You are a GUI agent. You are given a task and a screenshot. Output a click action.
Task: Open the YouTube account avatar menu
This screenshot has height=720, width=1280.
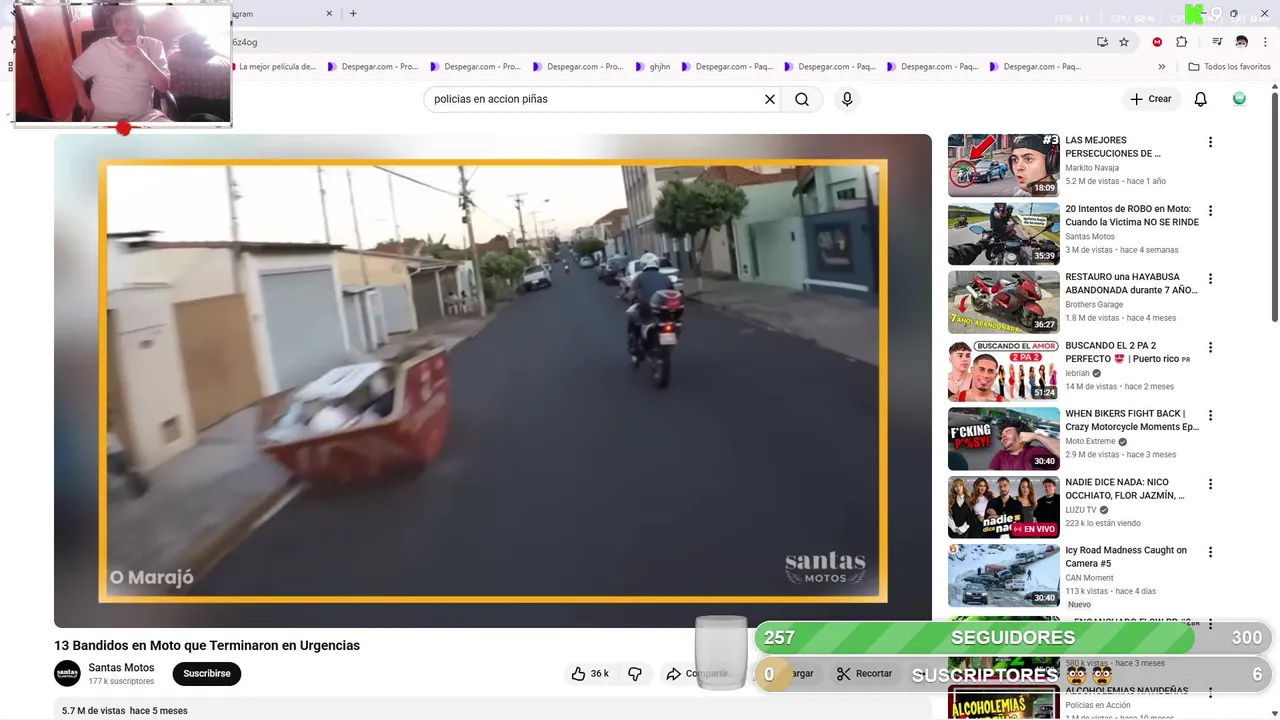pos(1239,99)
